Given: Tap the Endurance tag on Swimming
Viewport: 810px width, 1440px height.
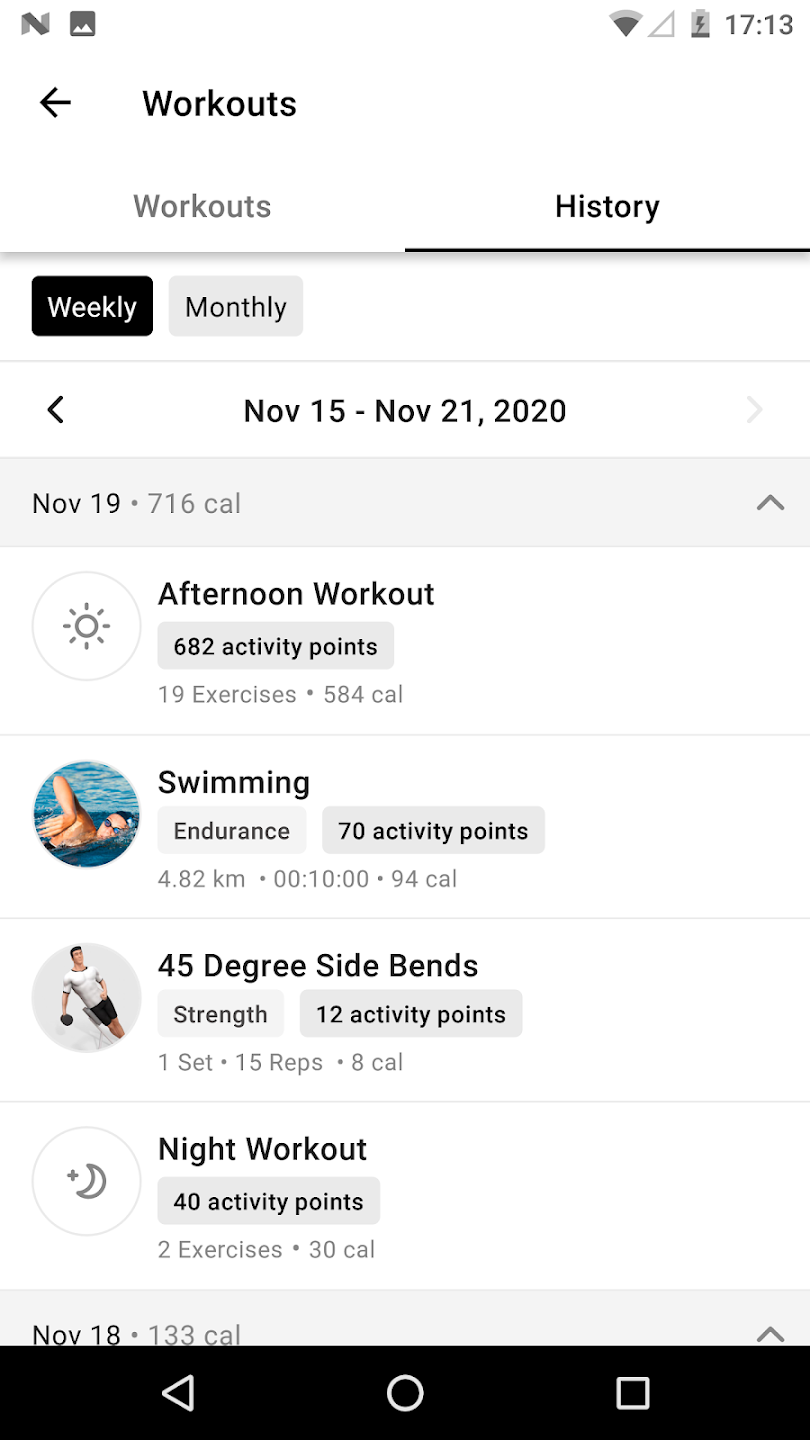Looking at the screenshot, I should pos(231,831).
